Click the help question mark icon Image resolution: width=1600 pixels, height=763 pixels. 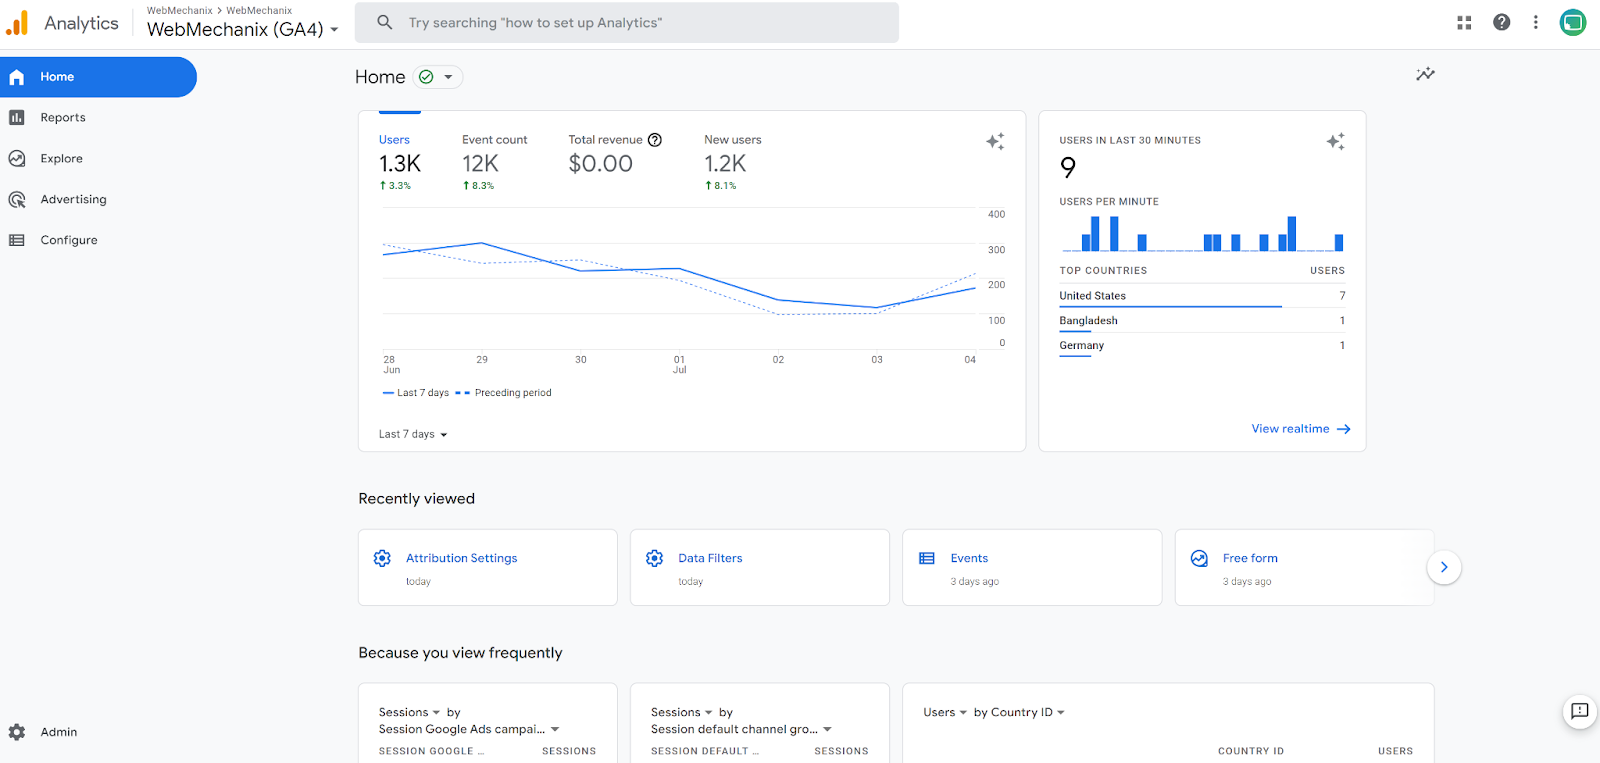point(1501,22)
